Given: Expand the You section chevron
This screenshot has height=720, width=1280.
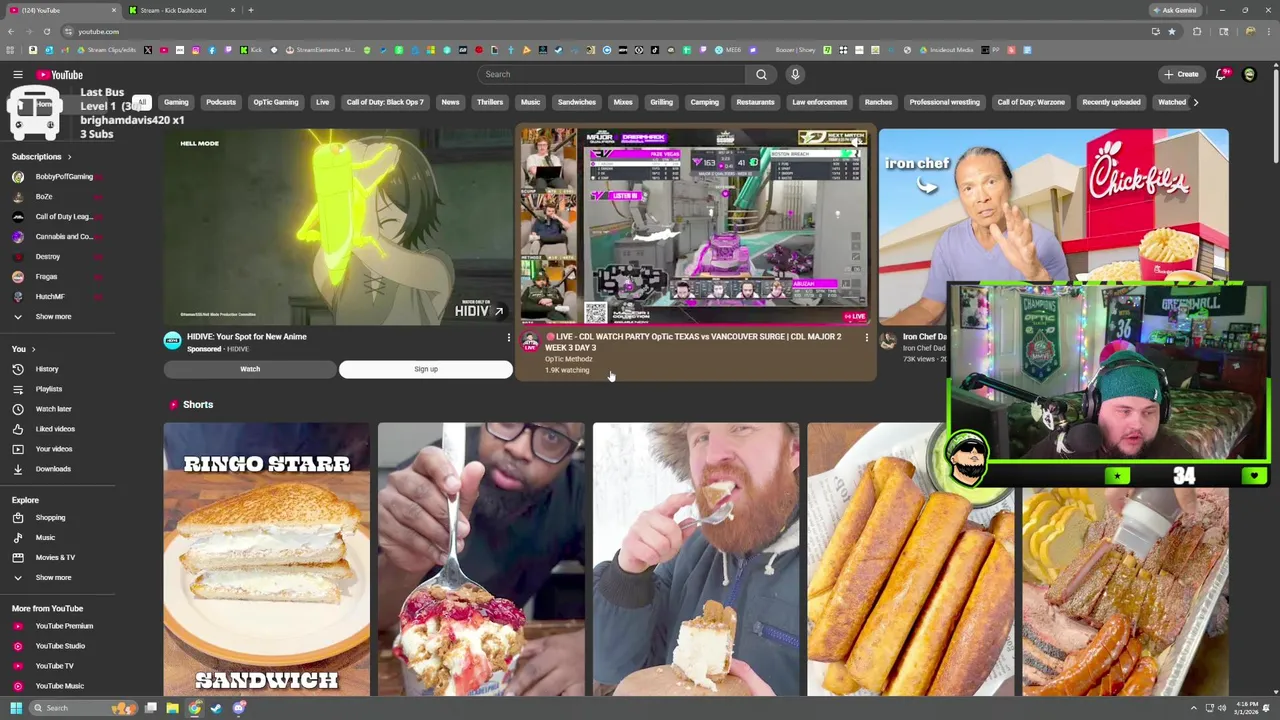Looking at the screenshot, I should click(33, 349).
